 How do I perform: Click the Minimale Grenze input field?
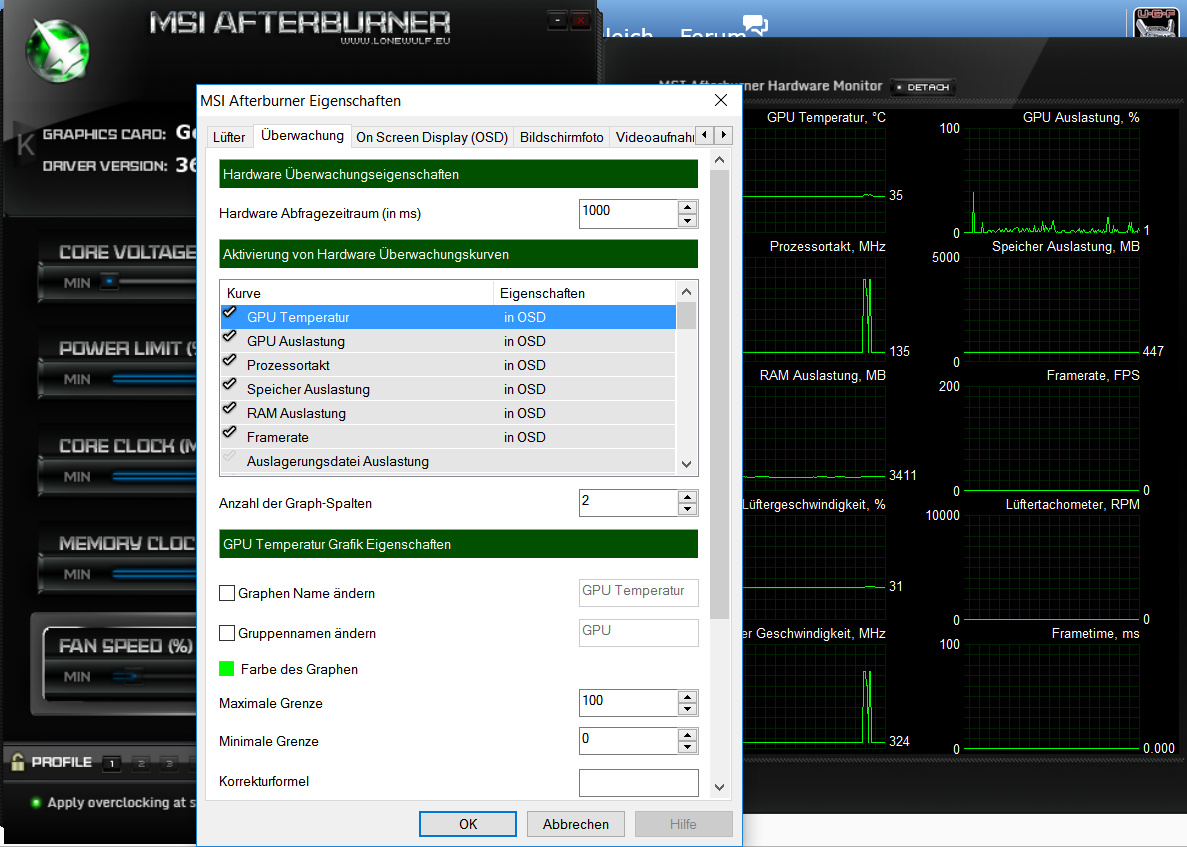pyautogui.click(x=628, y=740)
